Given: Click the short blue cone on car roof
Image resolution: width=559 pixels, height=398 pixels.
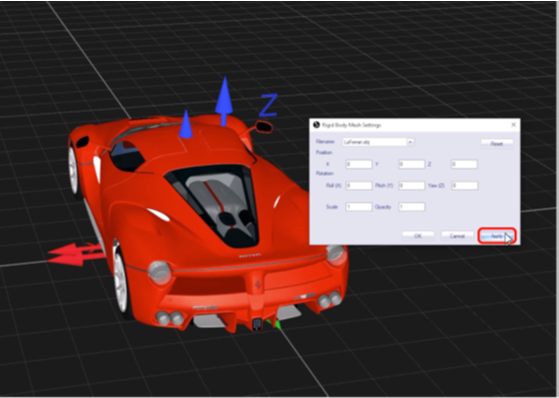Looking at the screenshot, I should (x=186, y=124).
